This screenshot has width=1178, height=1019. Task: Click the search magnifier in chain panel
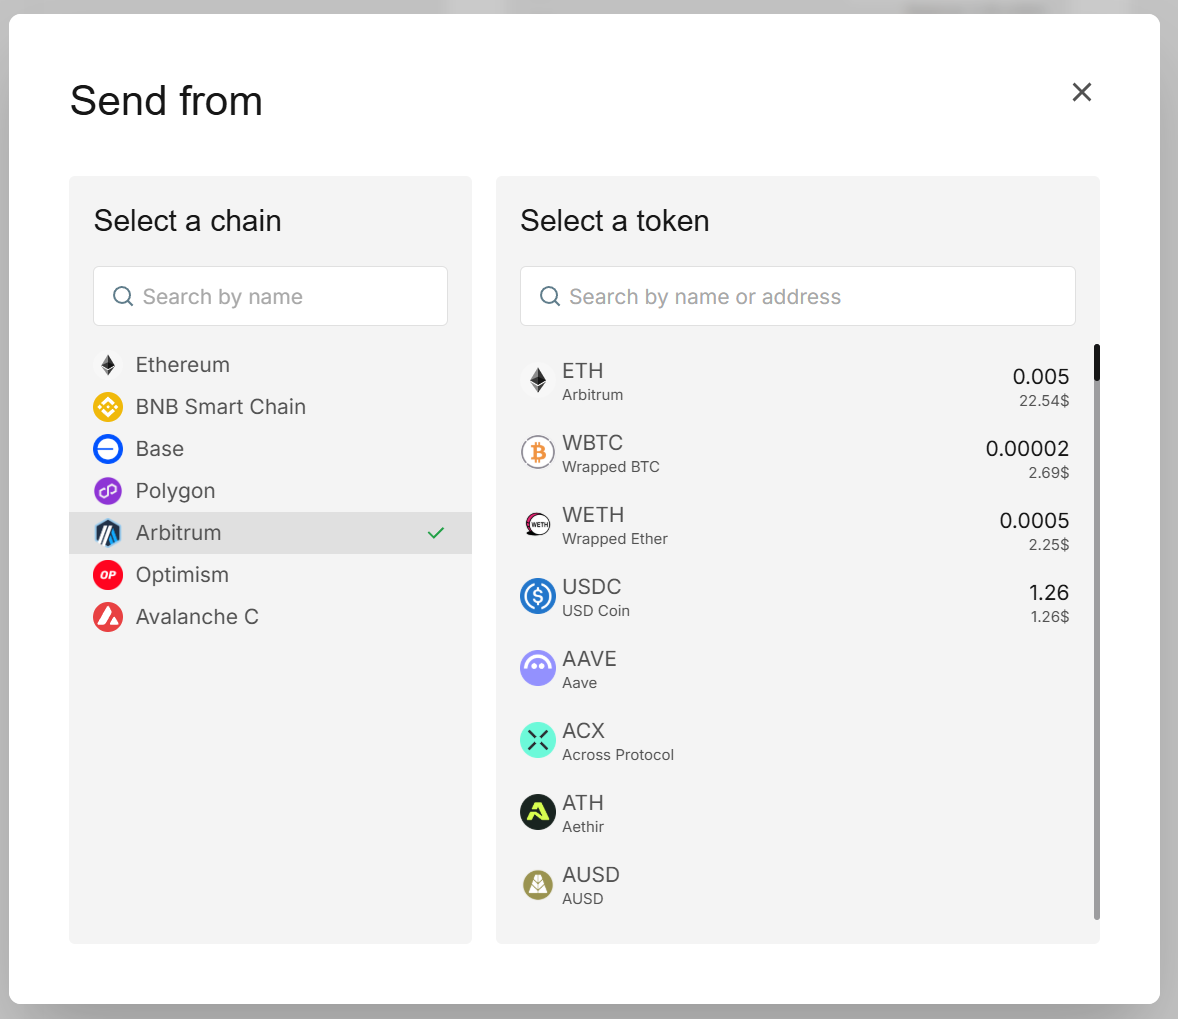point(122,296)
